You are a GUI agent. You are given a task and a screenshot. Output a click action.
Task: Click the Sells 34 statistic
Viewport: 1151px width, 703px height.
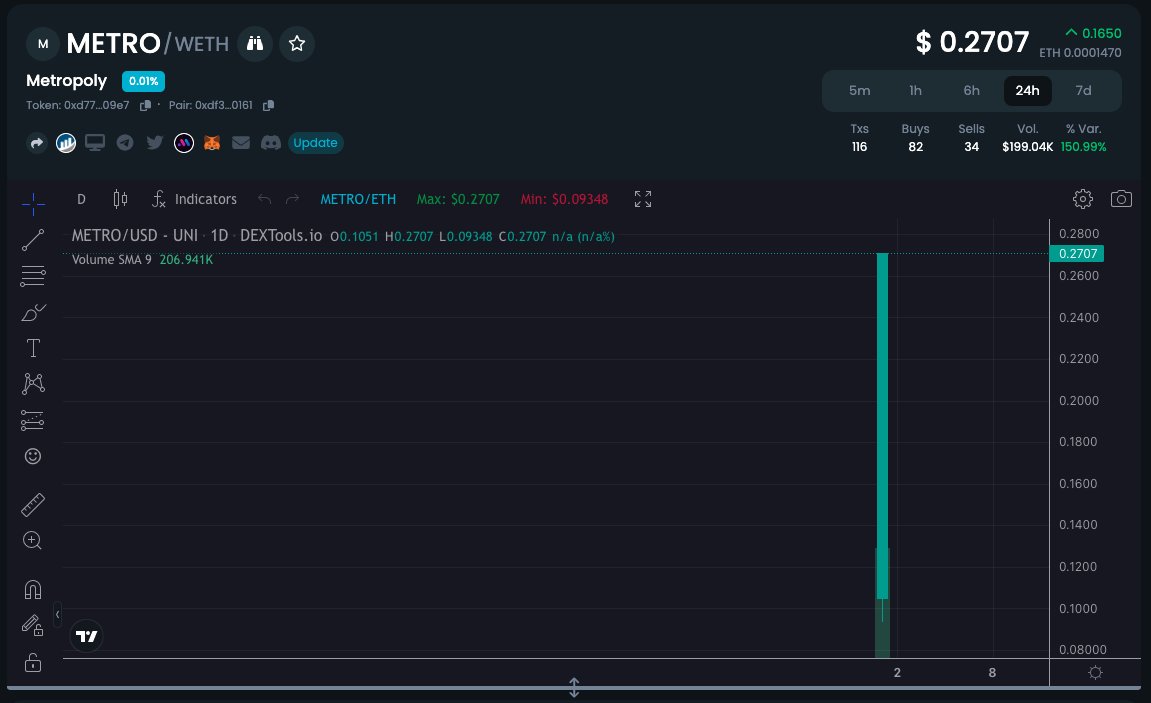pos(971,138)
